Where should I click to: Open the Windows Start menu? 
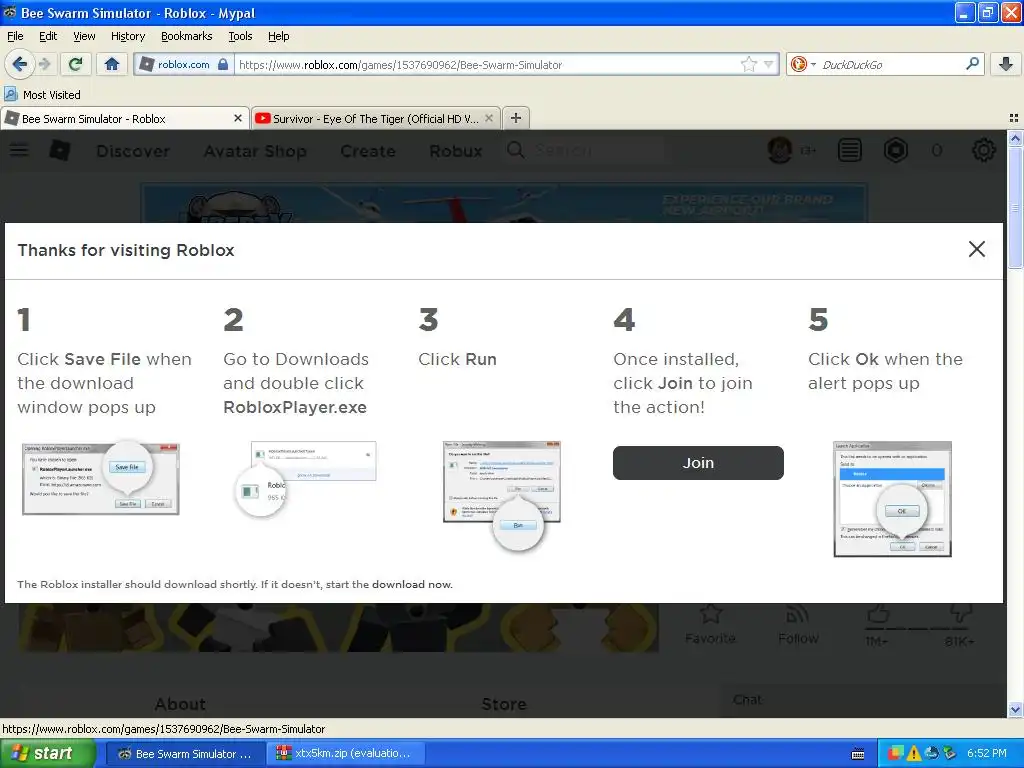coord(48,753)
